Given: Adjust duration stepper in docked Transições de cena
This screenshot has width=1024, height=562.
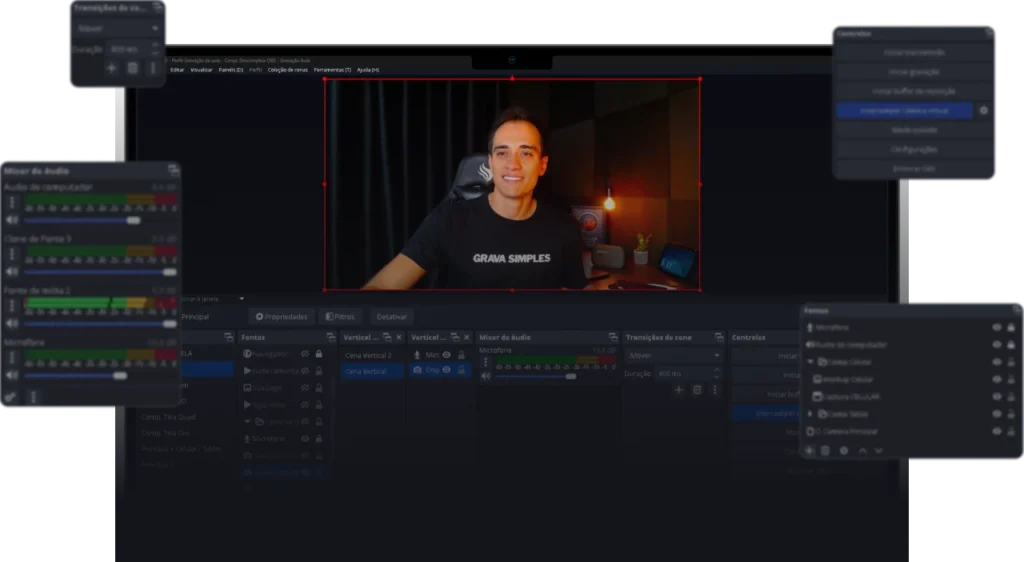Looking at the screenshot, I should [x=716, y=373].
